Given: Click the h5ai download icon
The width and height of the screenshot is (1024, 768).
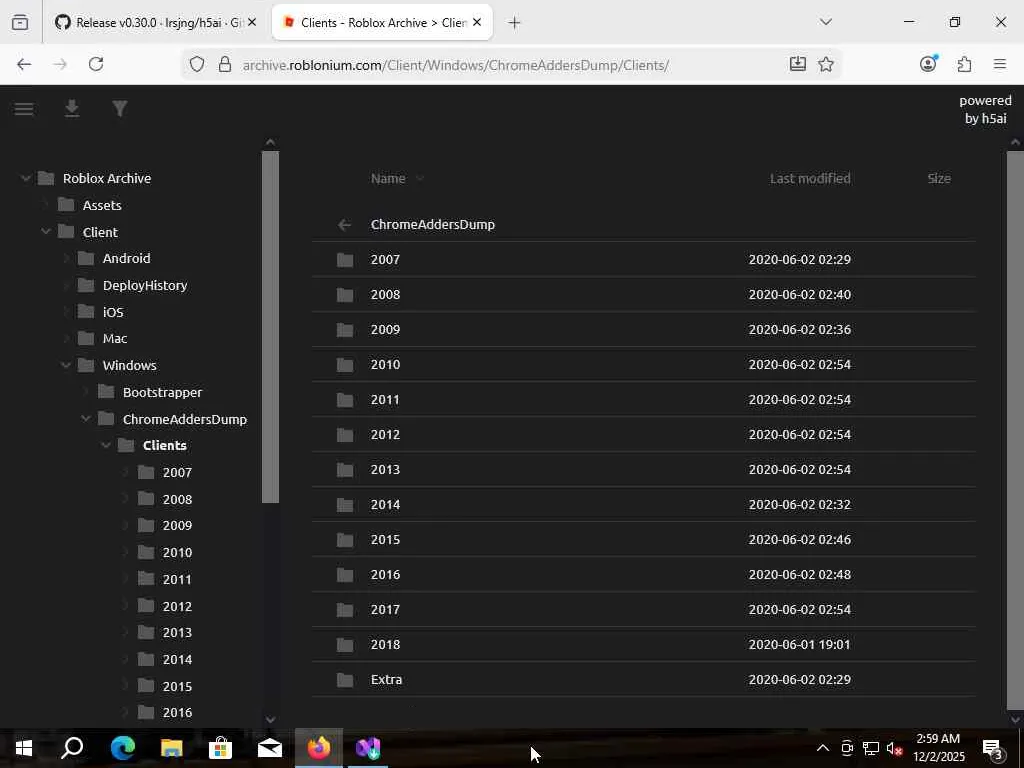Looking at the screenshot, I should pyautogui.click(x=72, y=108).
